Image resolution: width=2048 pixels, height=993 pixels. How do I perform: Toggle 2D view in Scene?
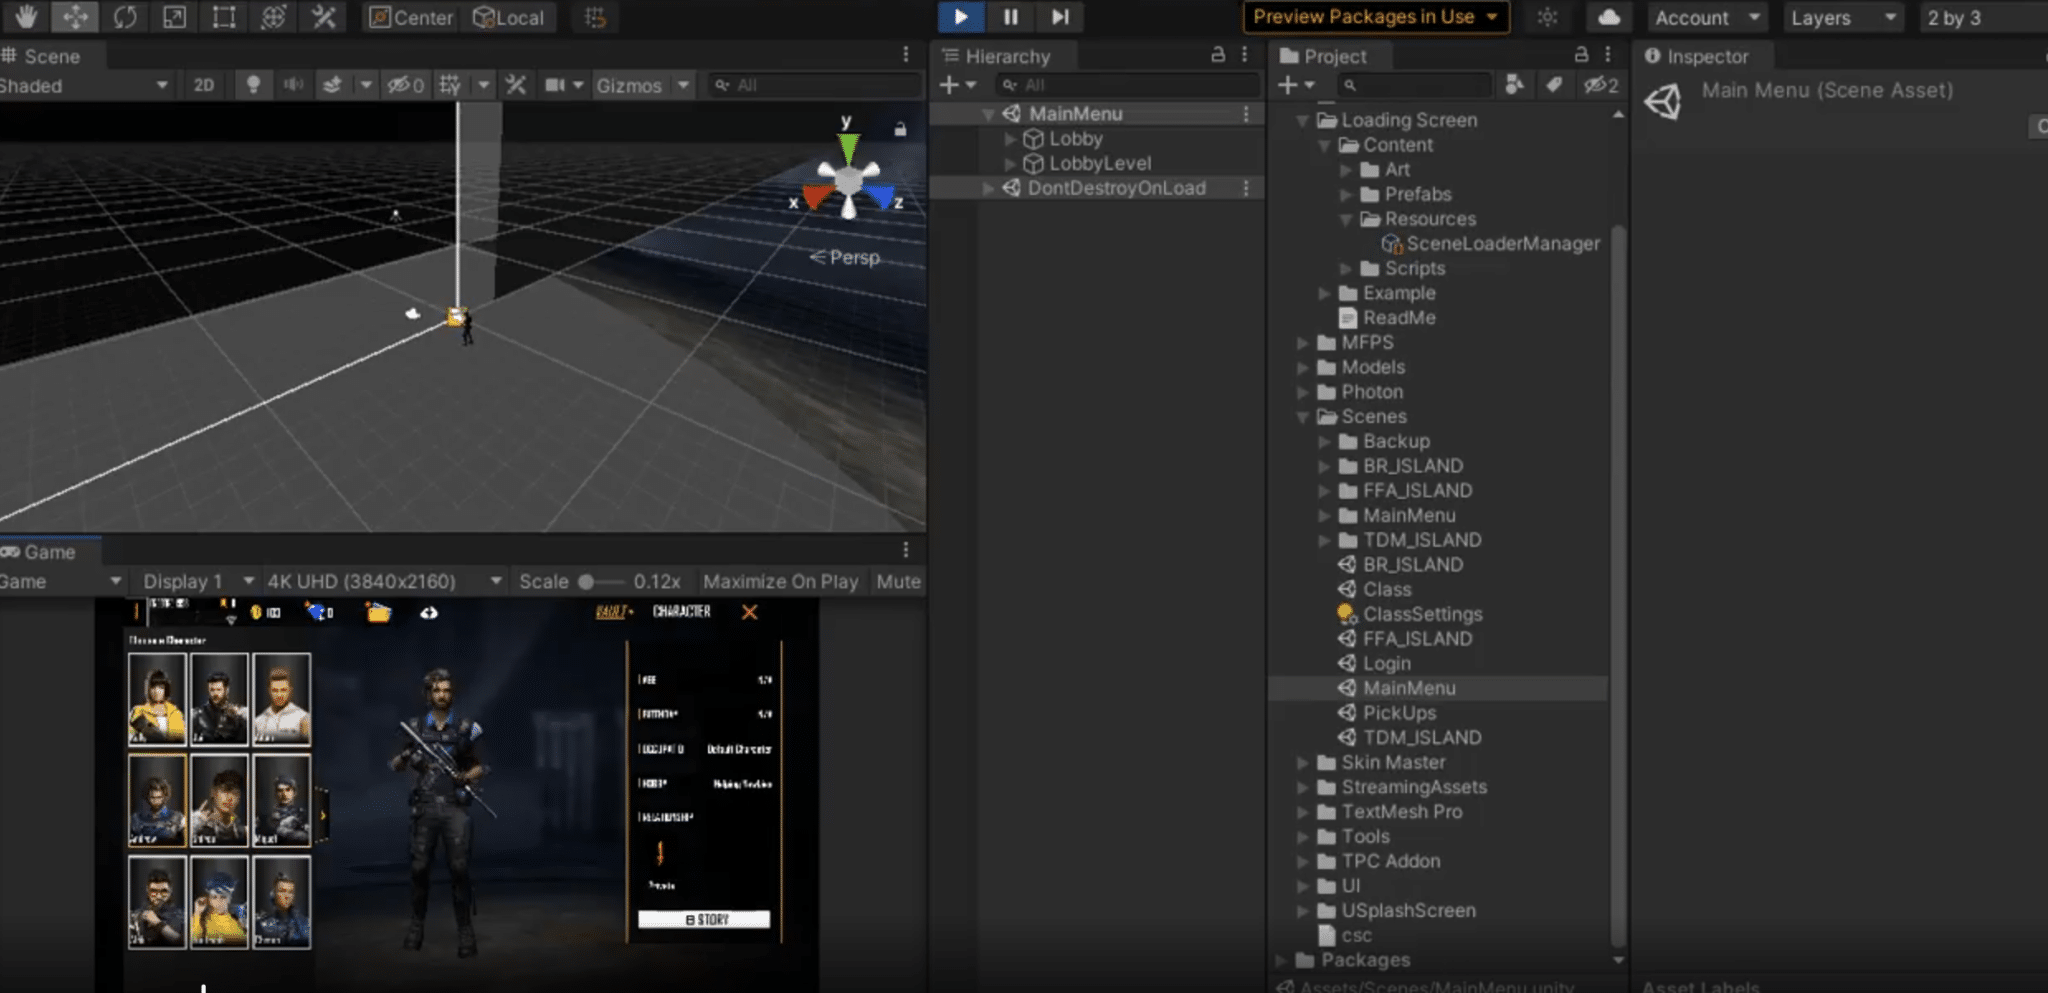pos(204,85)
